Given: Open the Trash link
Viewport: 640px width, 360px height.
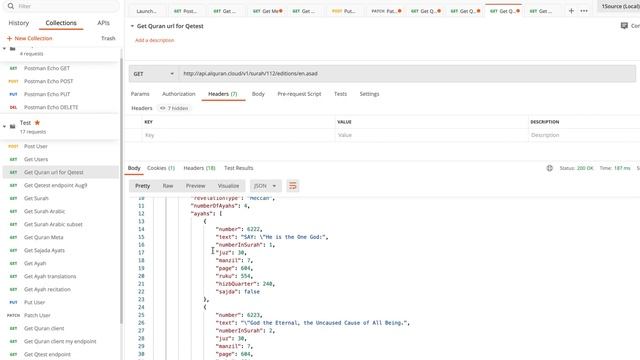Looking at the screenshot, I should 108,38.
